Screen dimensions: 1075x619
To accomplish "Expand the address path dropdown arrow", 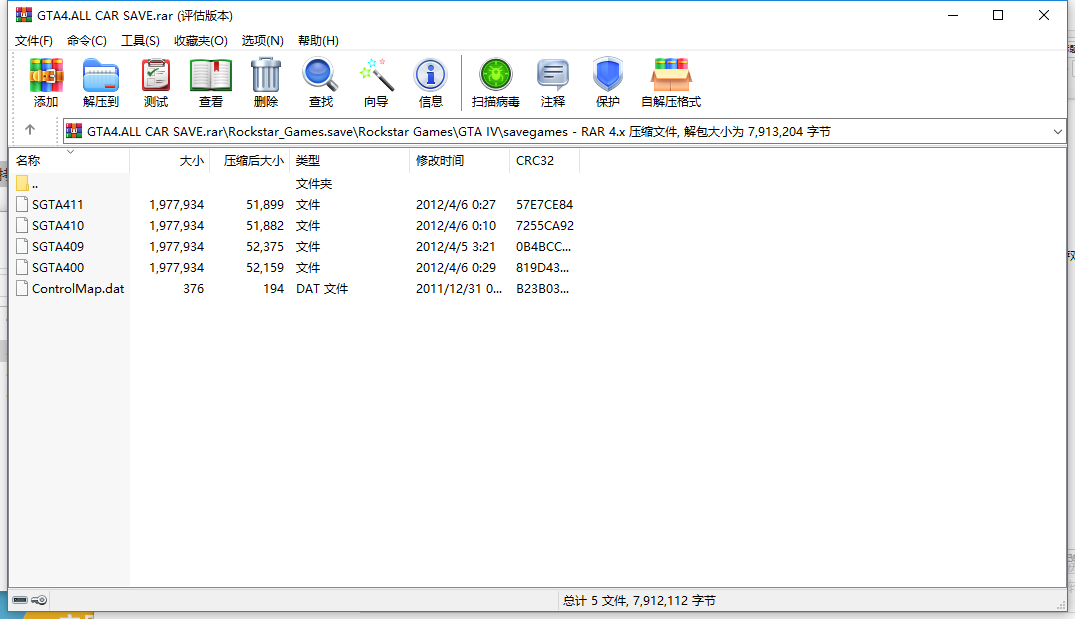I will coord(1057,132).
